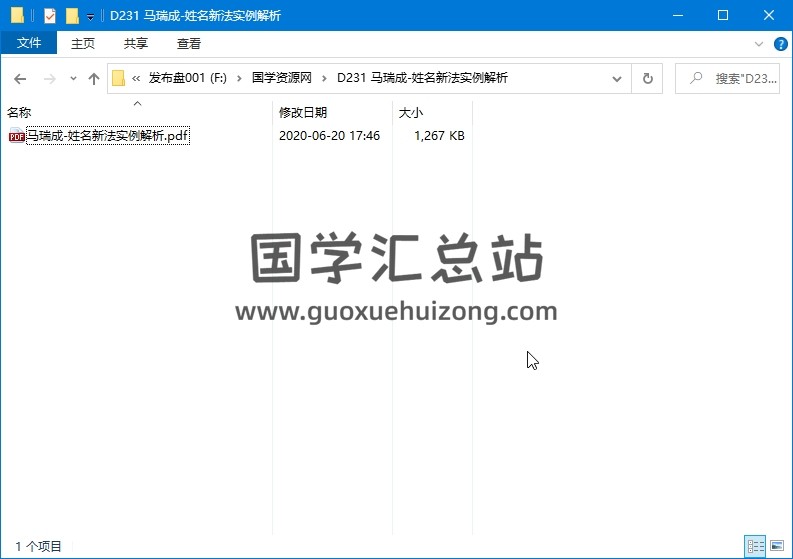This screenshot has width=793, height=559.
Task: Click the search box for D23 folder
Action: [x=727, y=79]
